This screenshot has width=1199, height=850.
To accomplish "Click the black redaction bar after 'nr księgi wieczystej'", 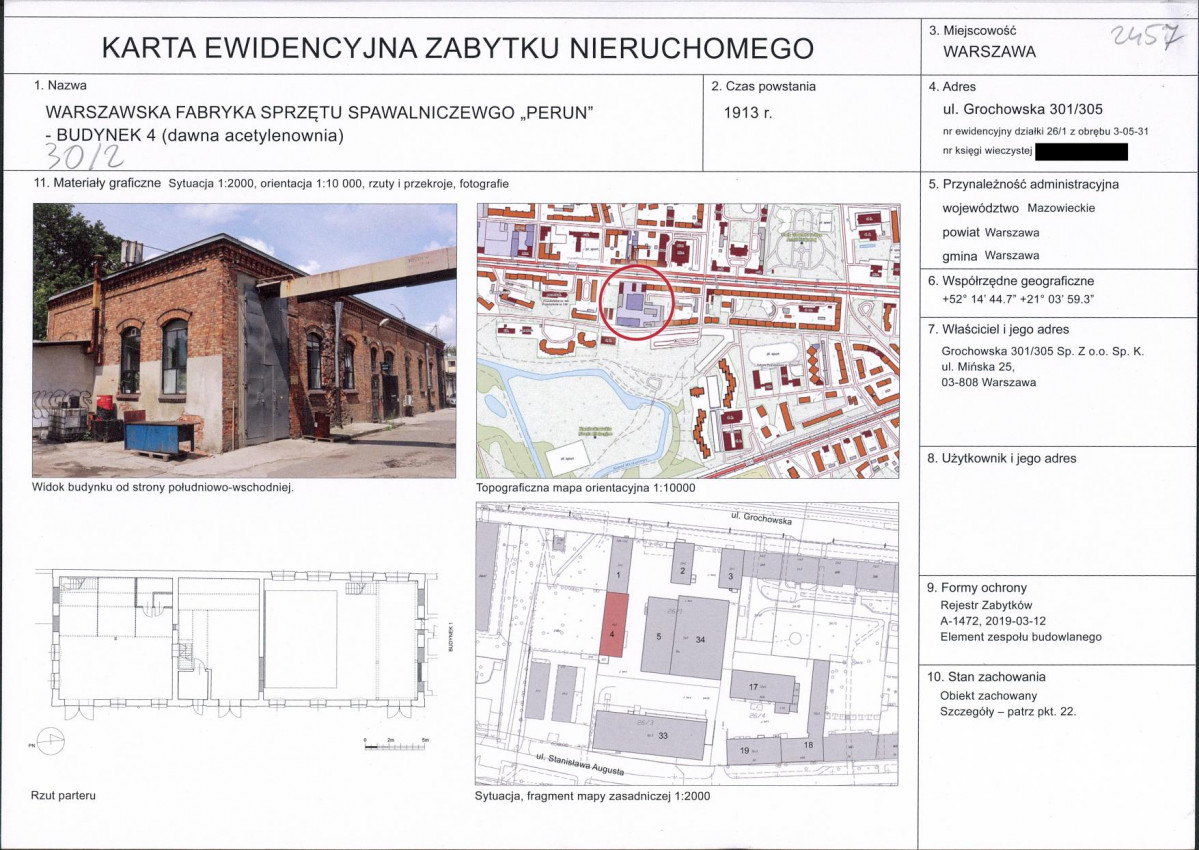I will 1081,151.
